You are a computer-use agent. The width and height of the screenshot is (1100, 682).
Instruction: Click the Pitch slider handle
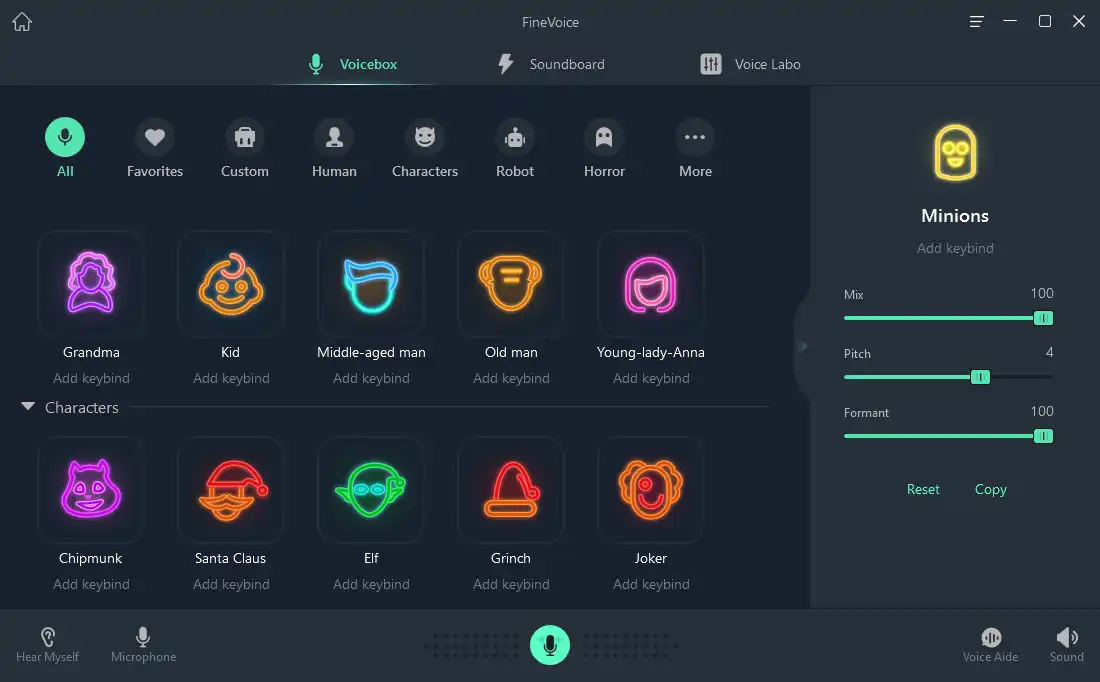[x=980, y=377]
